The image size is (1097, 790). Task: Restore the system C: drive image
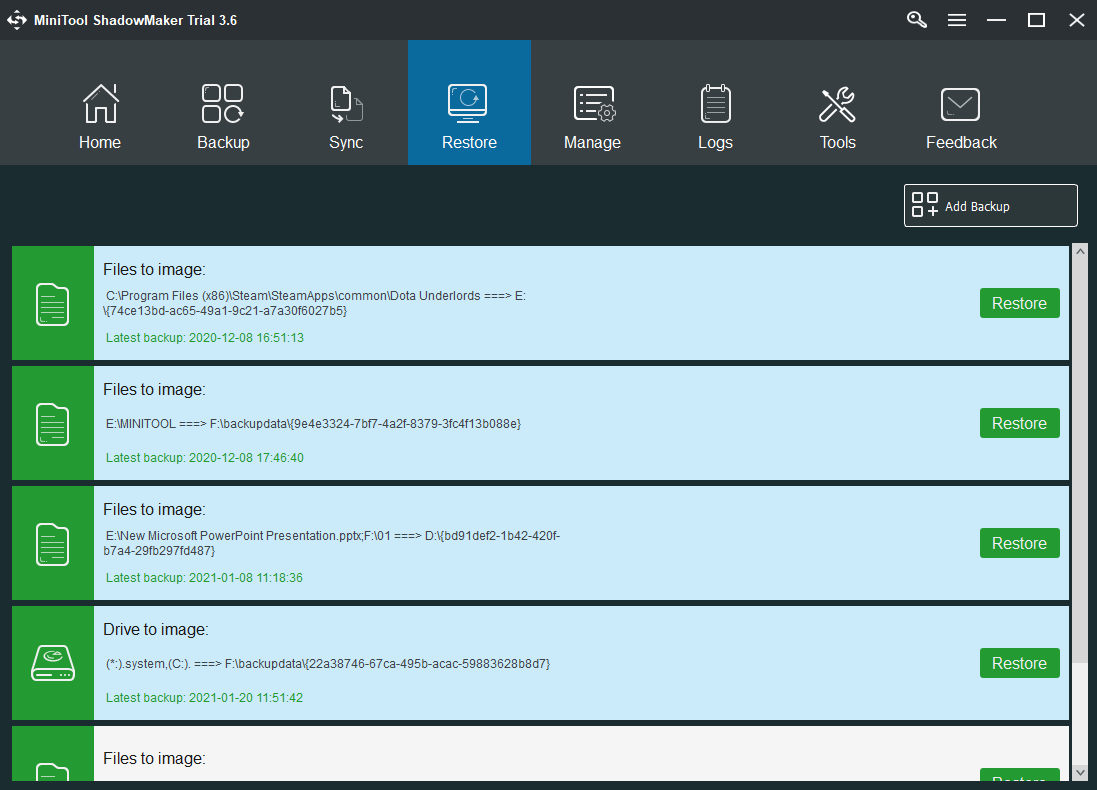(x=1019, y=663)
